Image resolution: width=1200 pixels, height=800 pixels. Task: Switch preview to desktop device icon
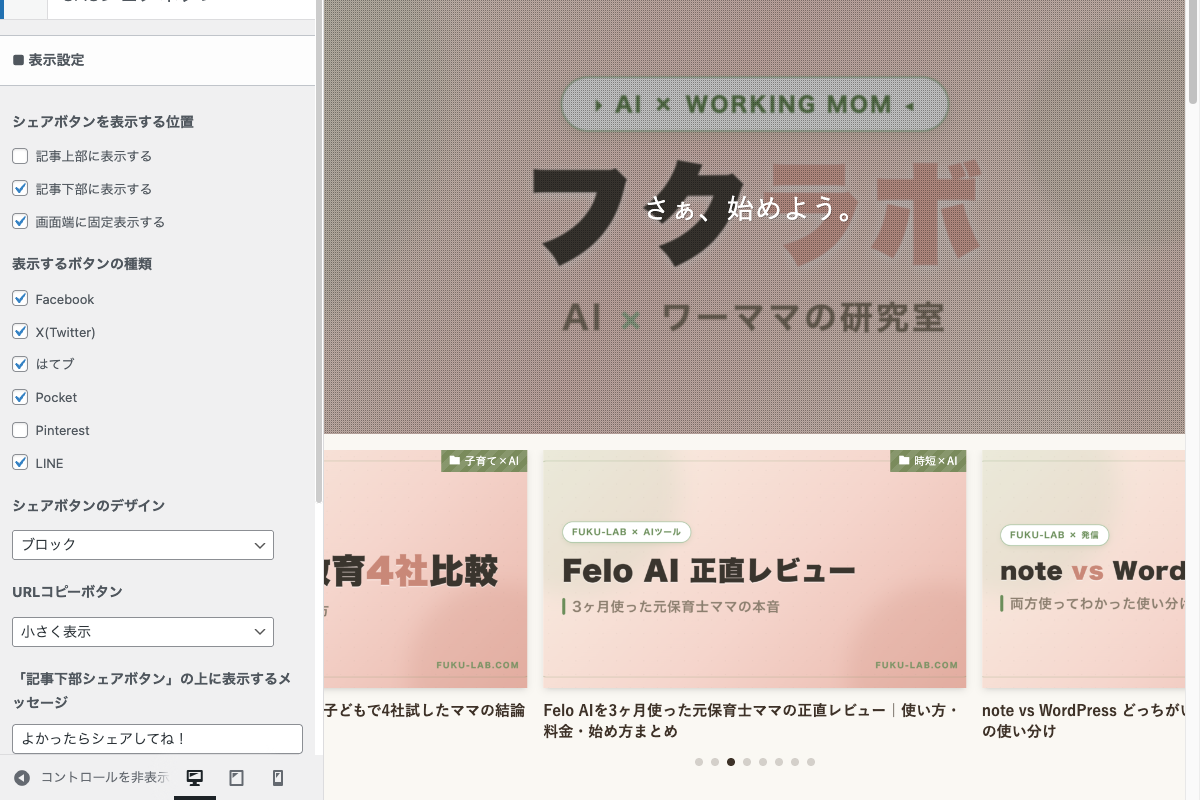pos(195,778)
